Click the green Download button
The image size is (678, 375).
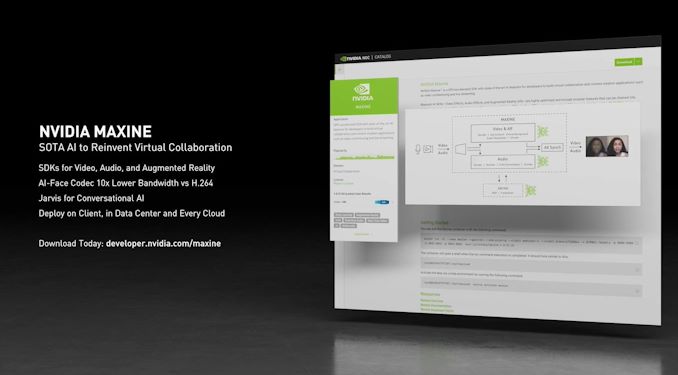[624, 62]
